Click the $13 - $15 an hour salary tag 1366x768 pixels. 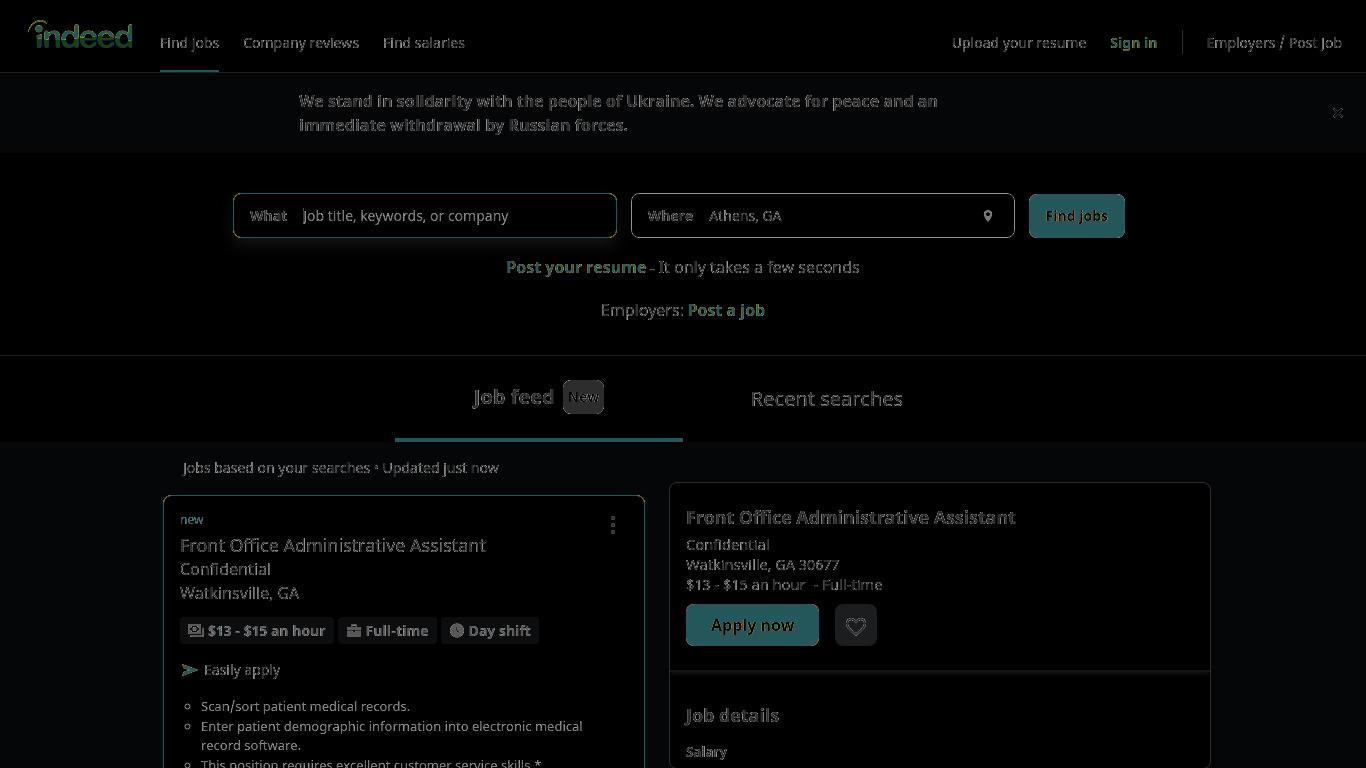[257, 631]
